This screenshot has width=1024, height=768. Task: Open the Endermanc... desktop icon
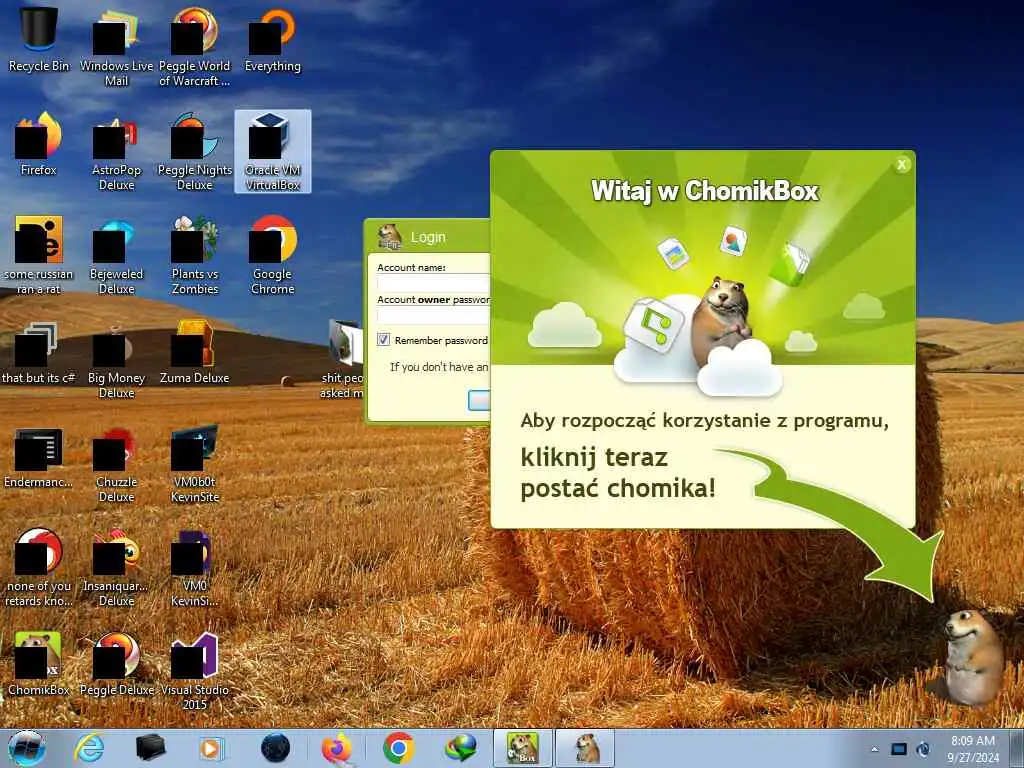pyautogui.click(x=39, y=457)
